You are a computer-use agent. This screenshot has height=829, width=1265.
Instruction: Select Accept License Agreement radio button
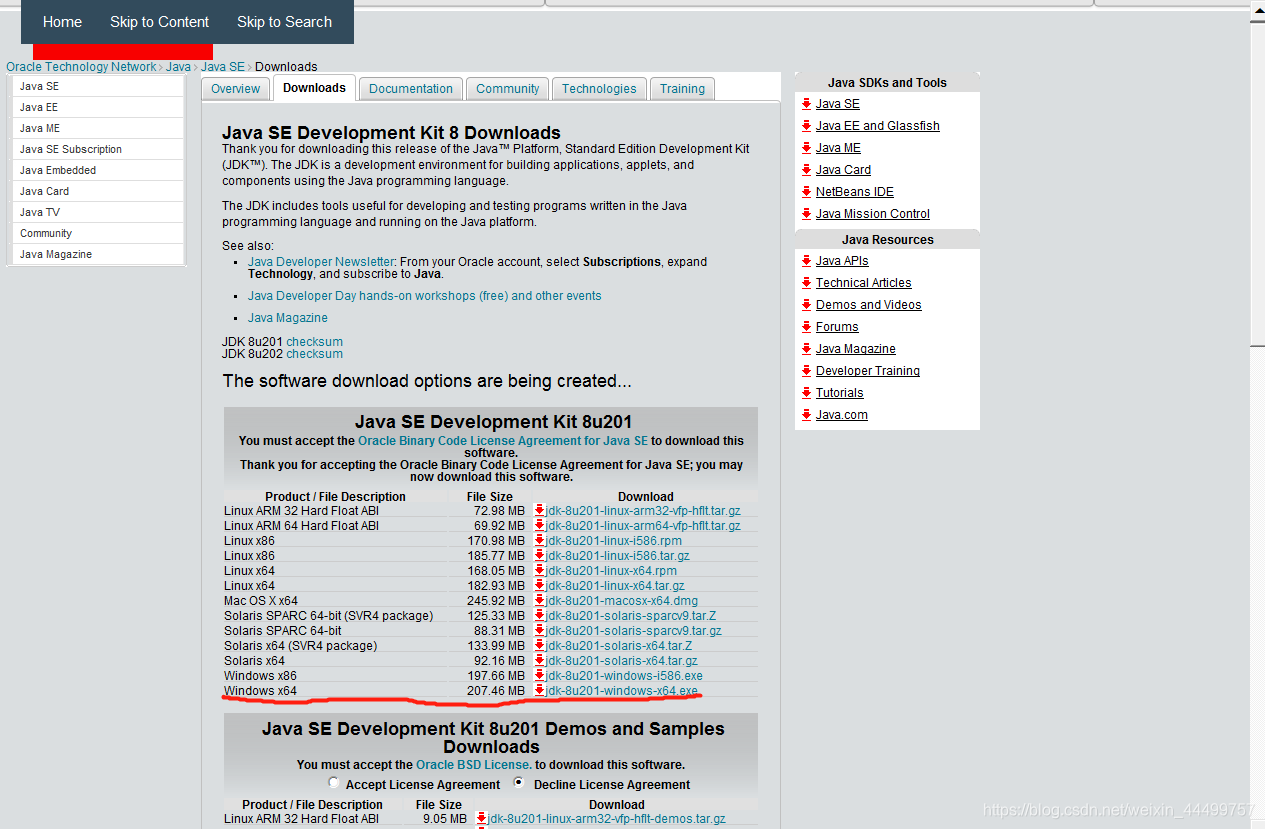334,783
